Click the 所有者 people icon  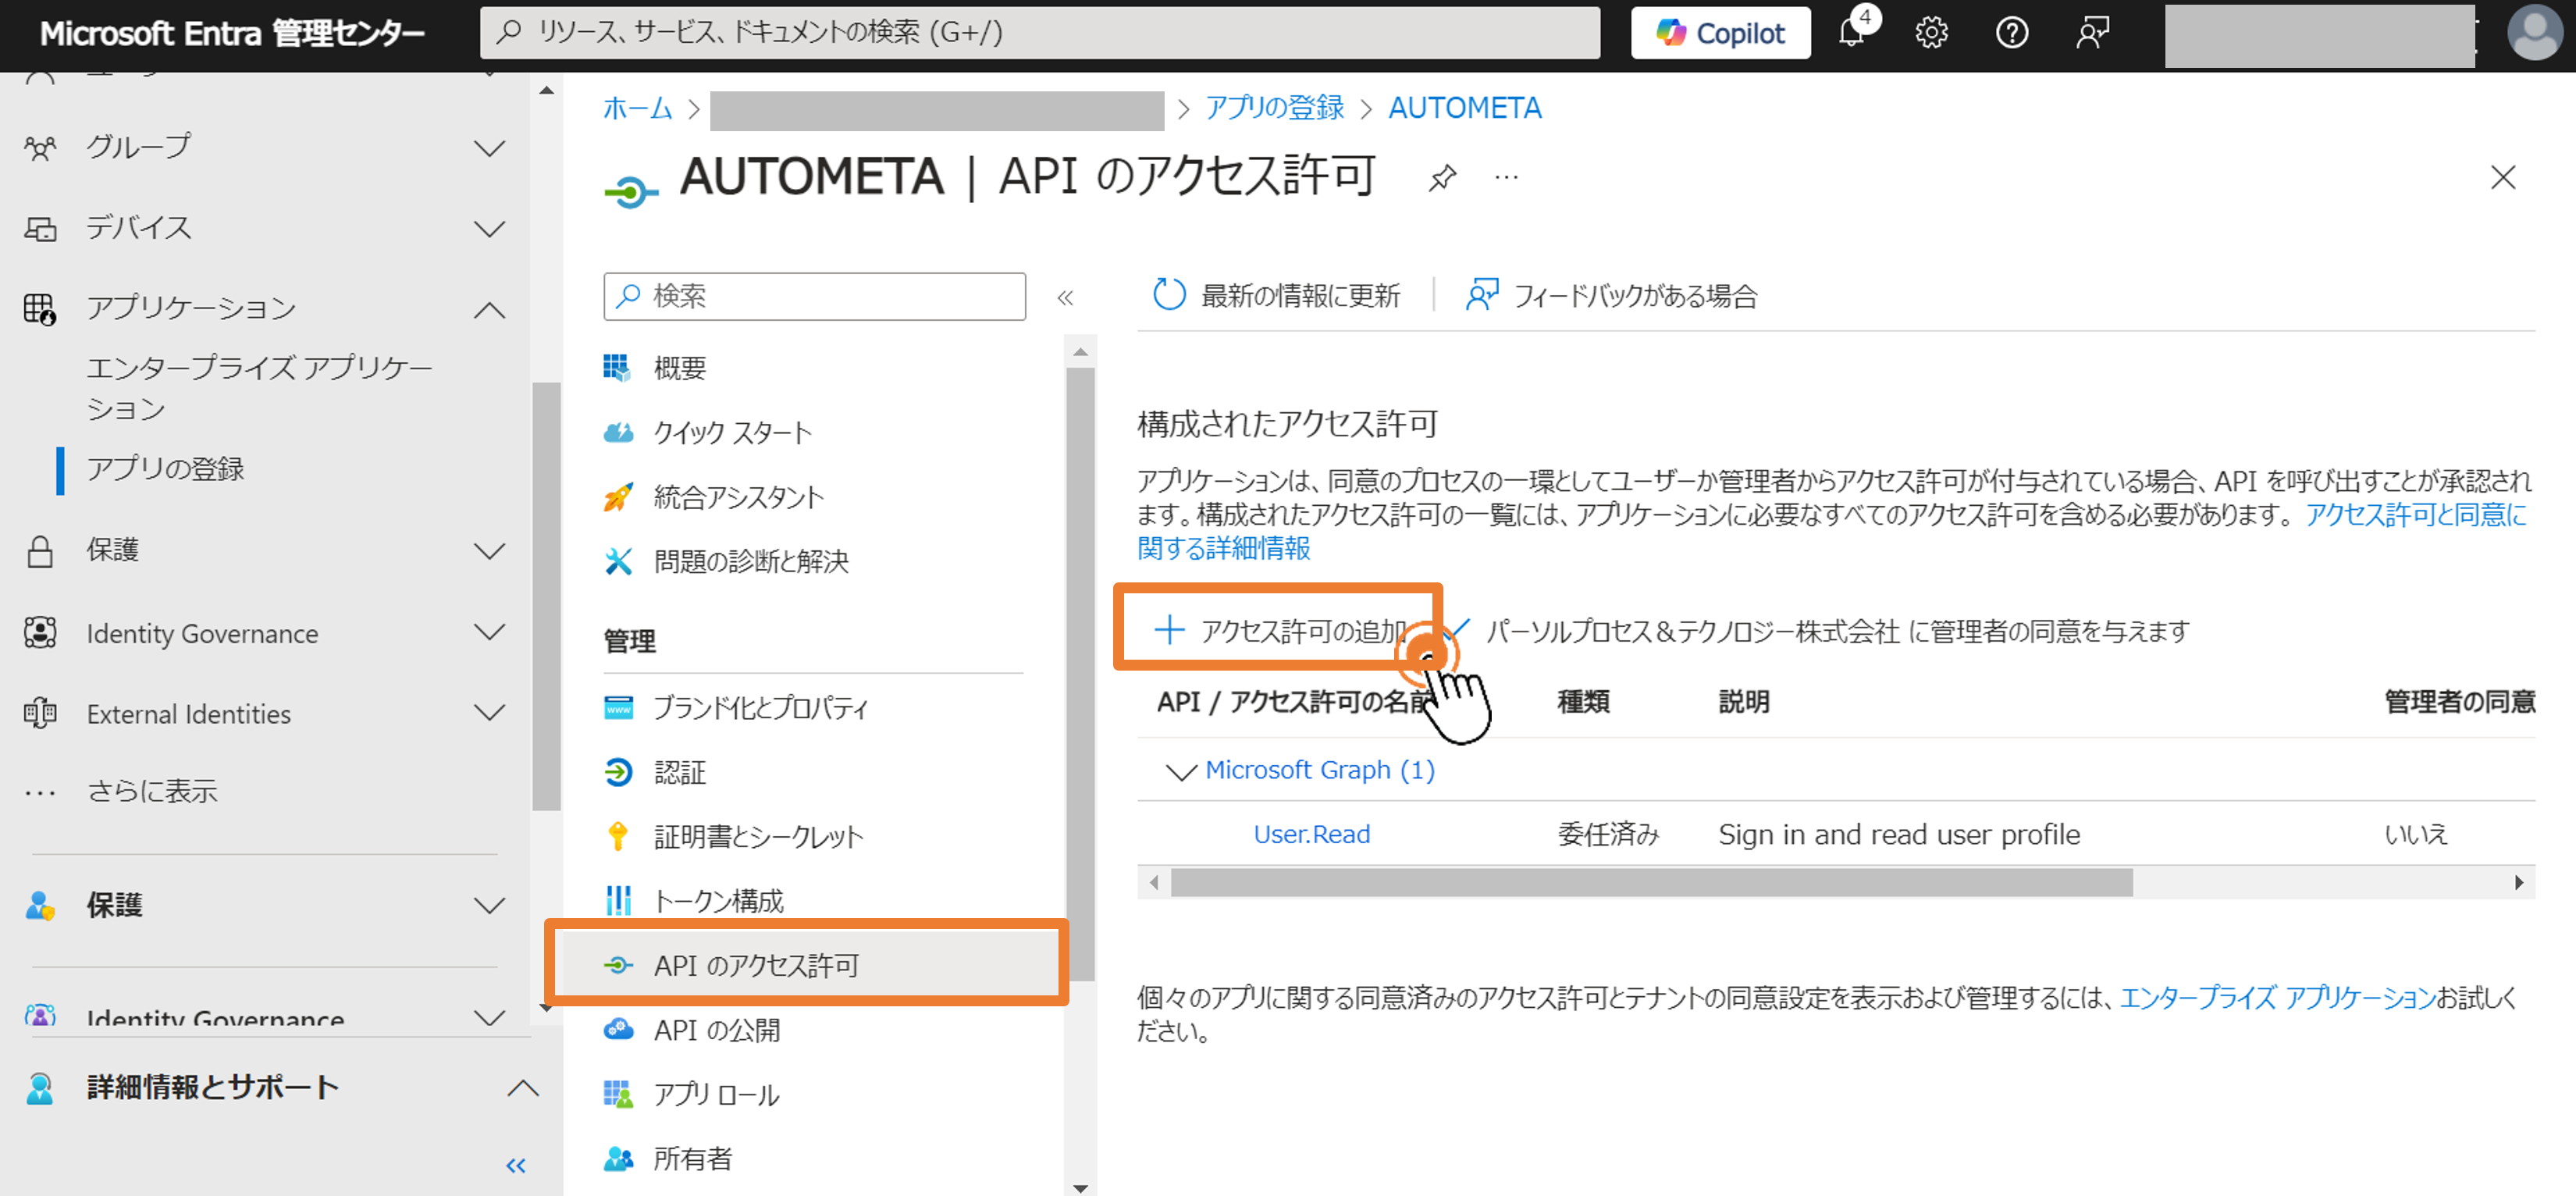[x=619, y=1159]
